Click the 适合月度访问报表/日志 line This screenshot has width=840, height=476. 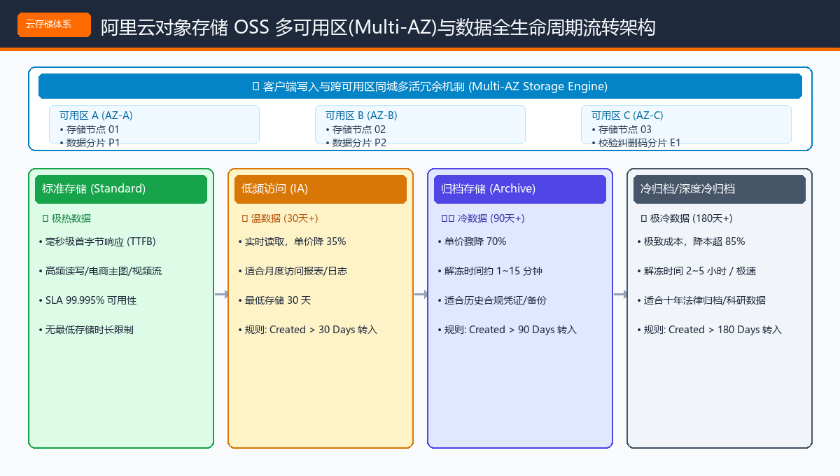point(292,271)
